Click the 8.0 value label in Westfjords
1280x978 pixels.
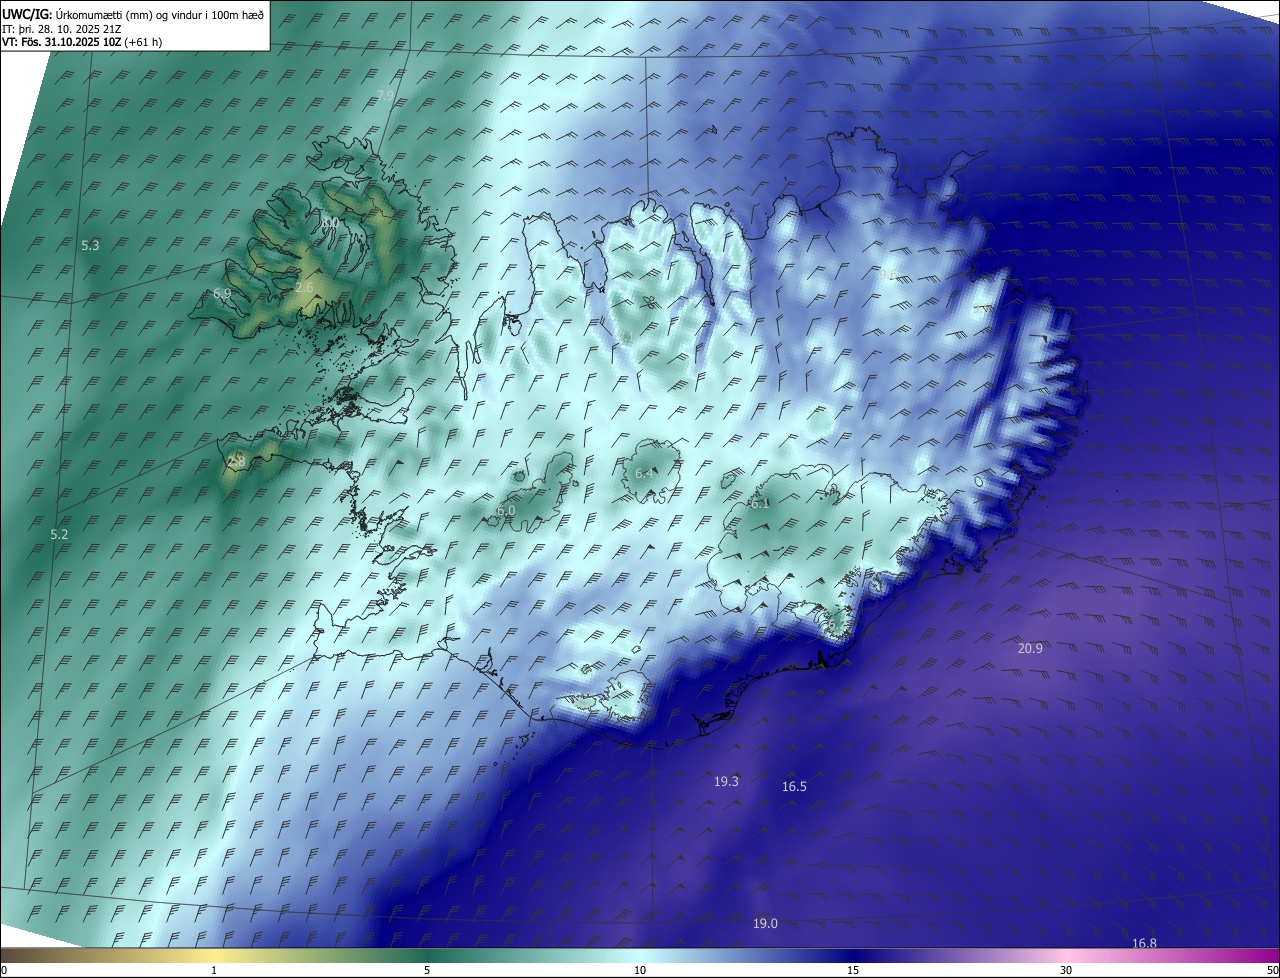[x=330, y=222]
